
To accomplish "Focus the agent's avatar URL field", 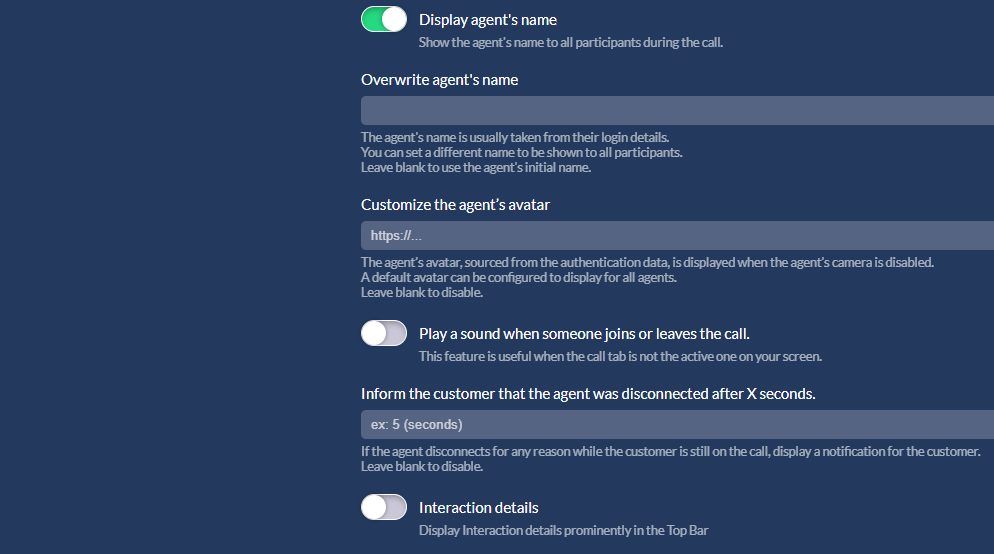I will pyautogui.click(x=677, y=235).
